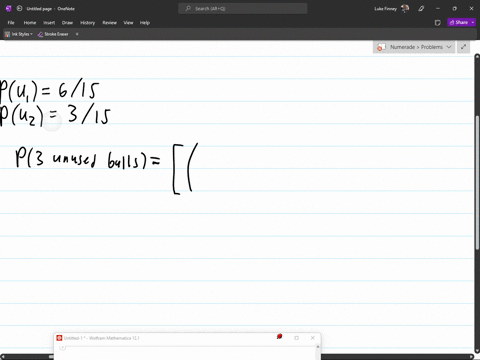Toggle full page view expand icon
This screenshot has width=480, height=360.
pyautogui.click(x=463, y=47)
